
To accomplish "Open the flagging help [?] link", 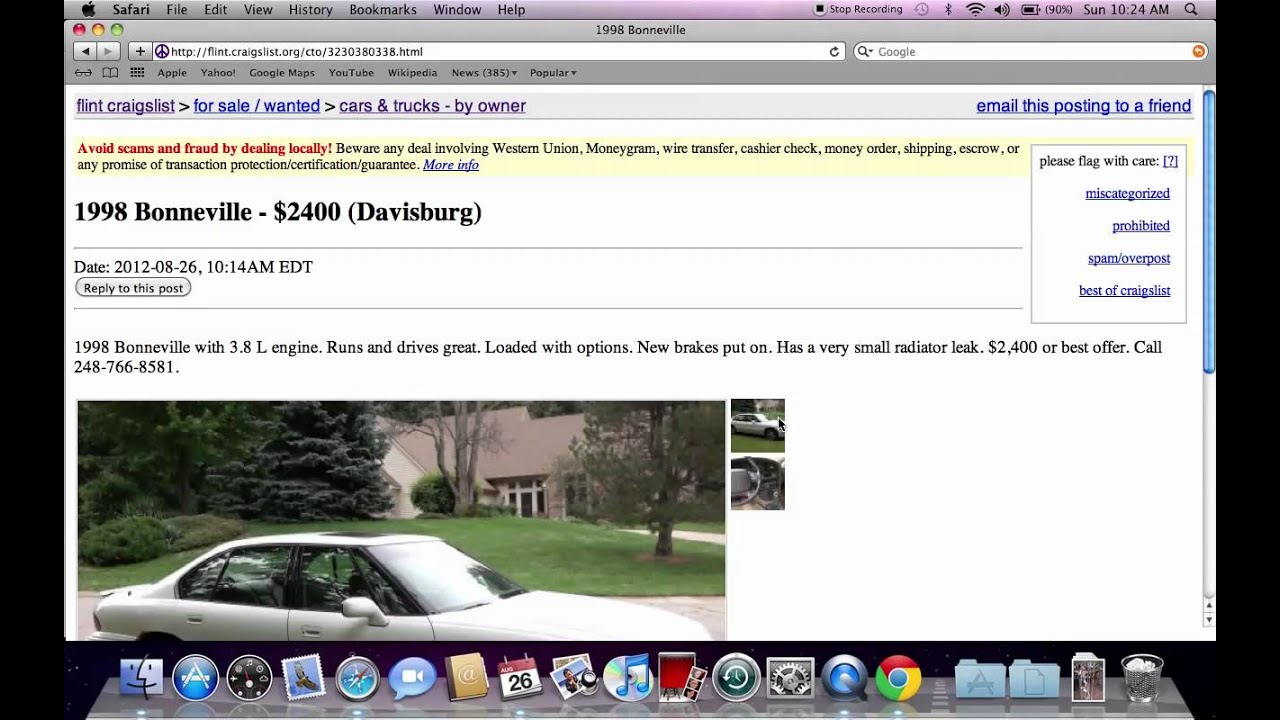I will (x=1170, y=161).
